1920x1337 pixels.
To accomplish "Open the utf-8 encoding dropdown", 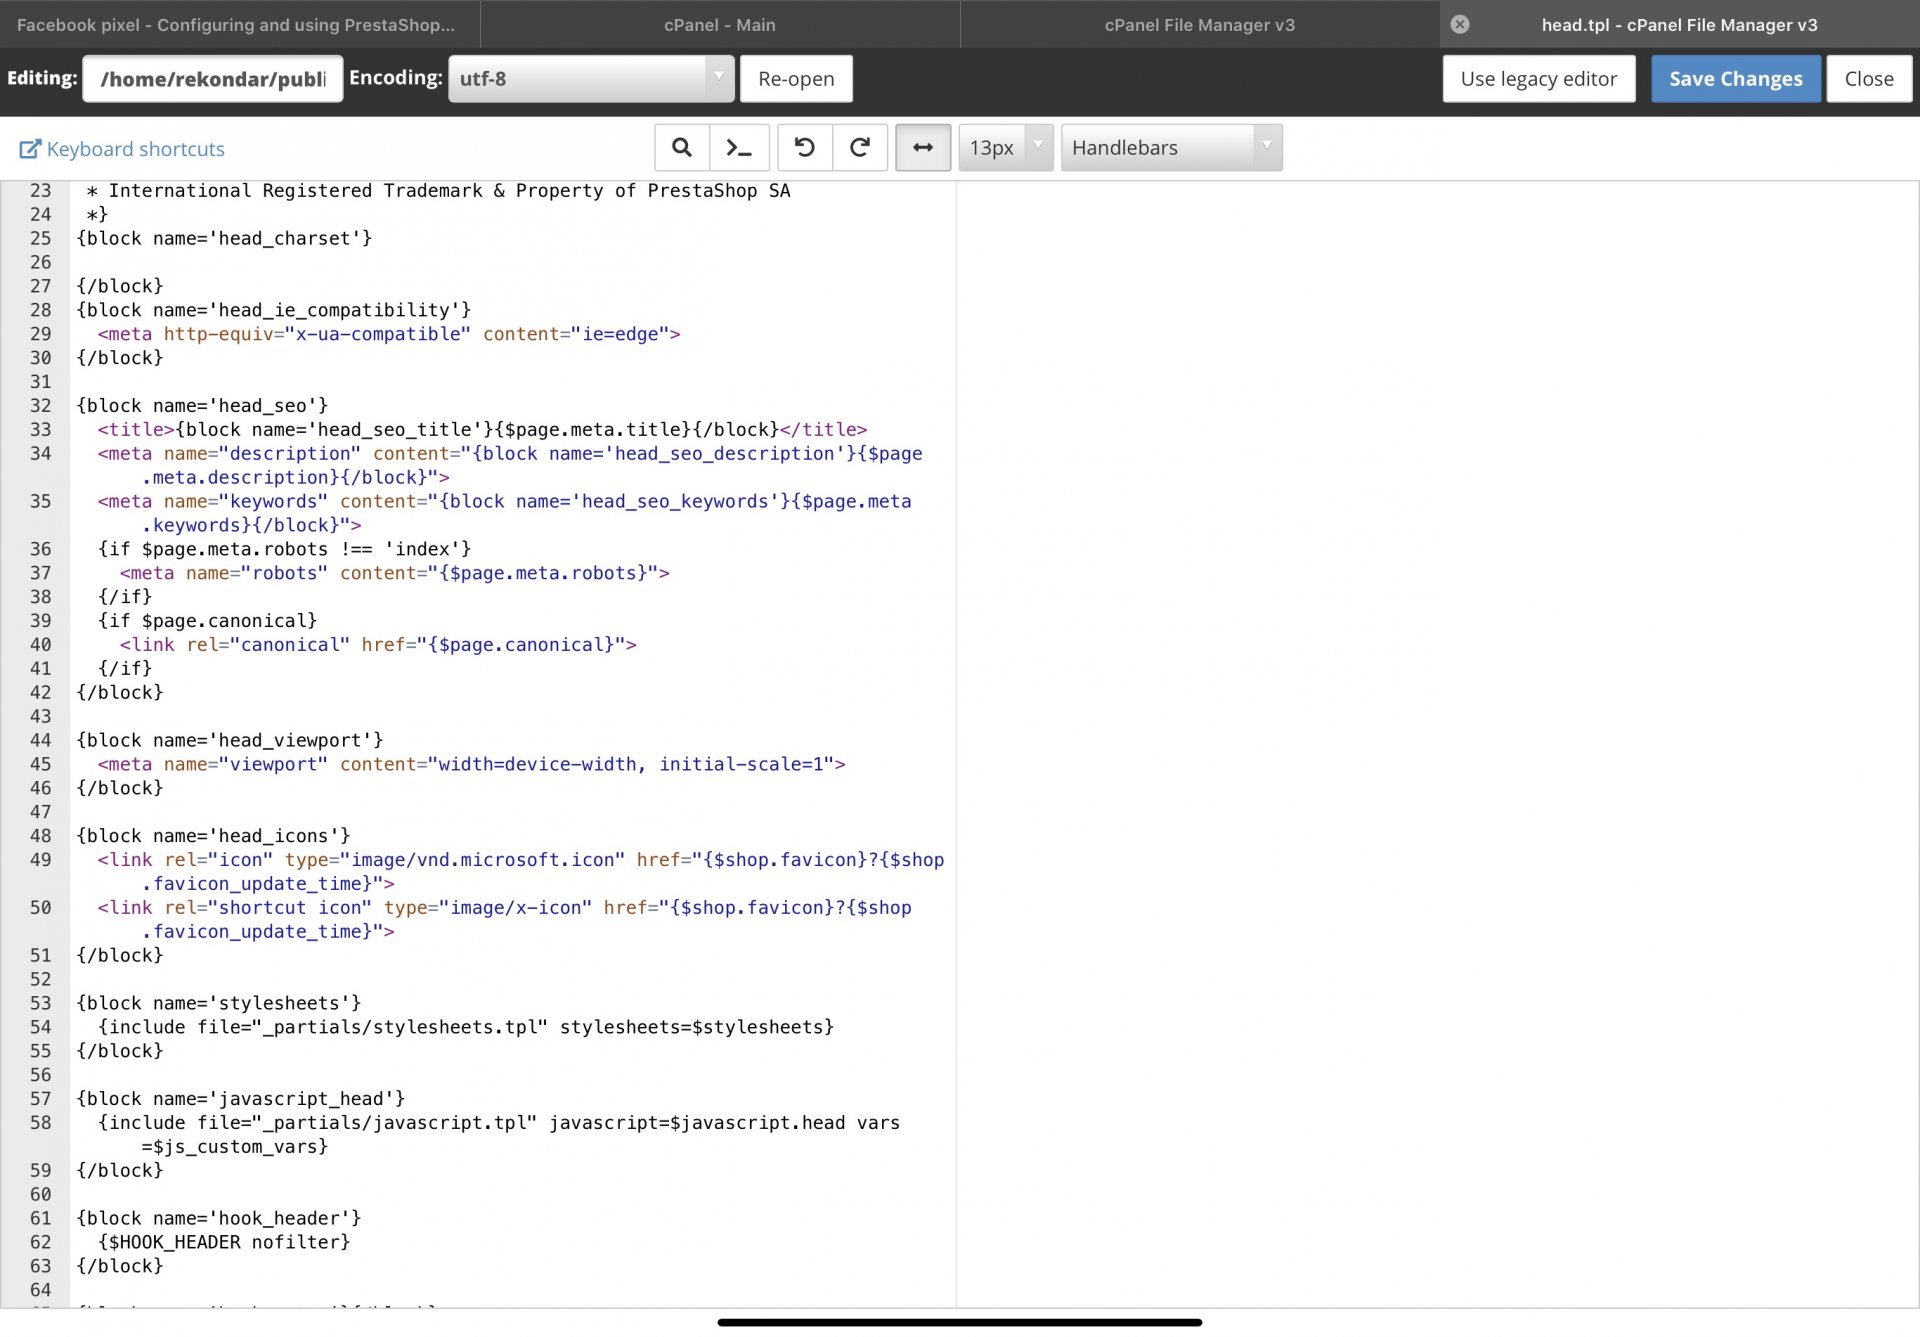I will click(x=591, y=78).
